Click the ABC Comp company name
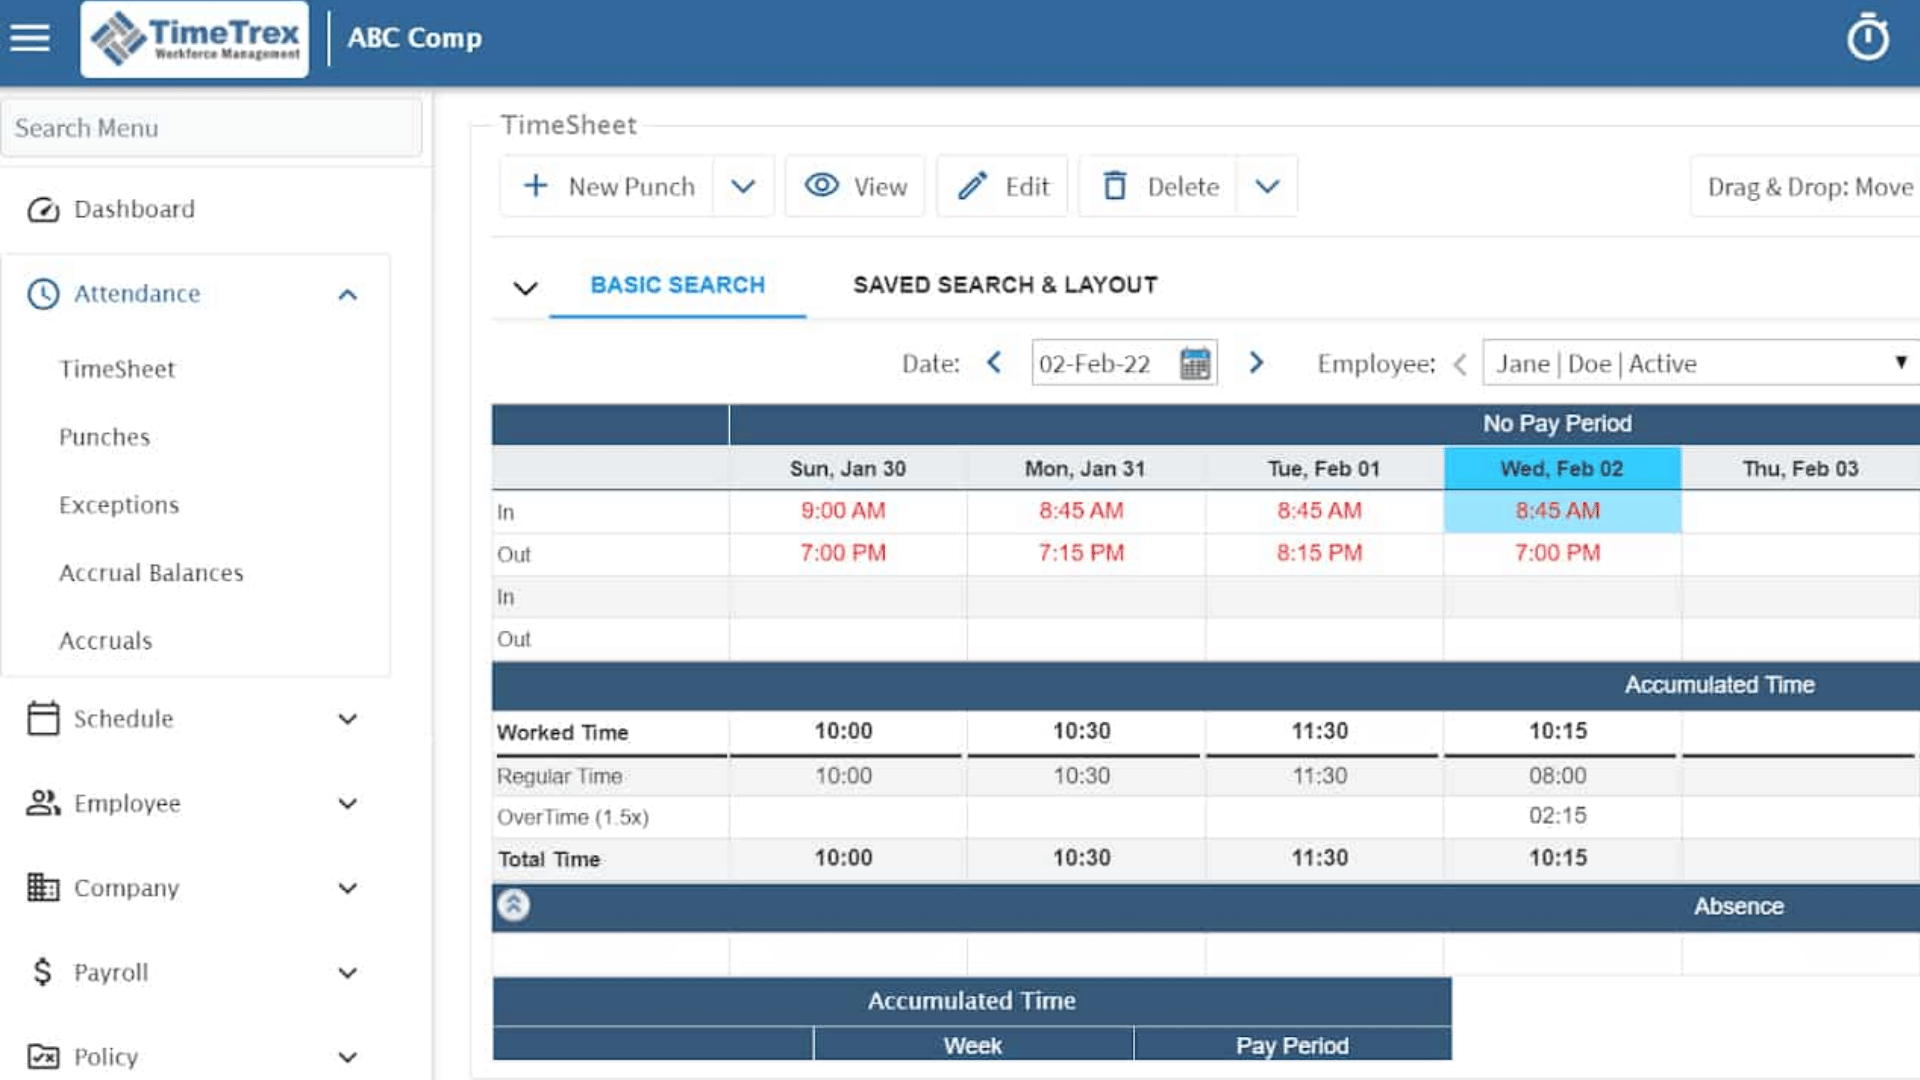The width and height of the screenshot is (1920, 1080). tap(415, 38)
